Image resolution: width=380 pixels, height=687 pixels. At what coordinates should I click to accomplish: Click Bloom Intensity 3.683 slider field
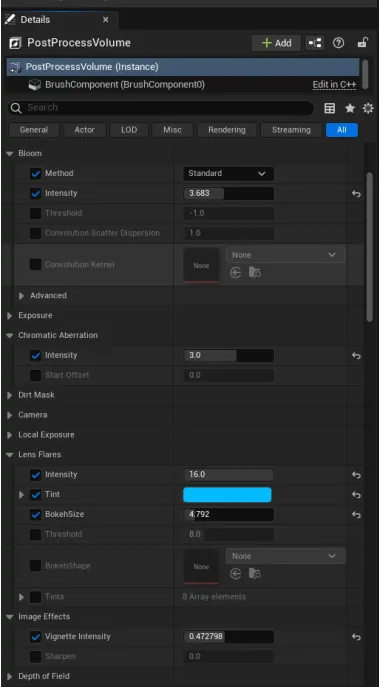(228, 194)
